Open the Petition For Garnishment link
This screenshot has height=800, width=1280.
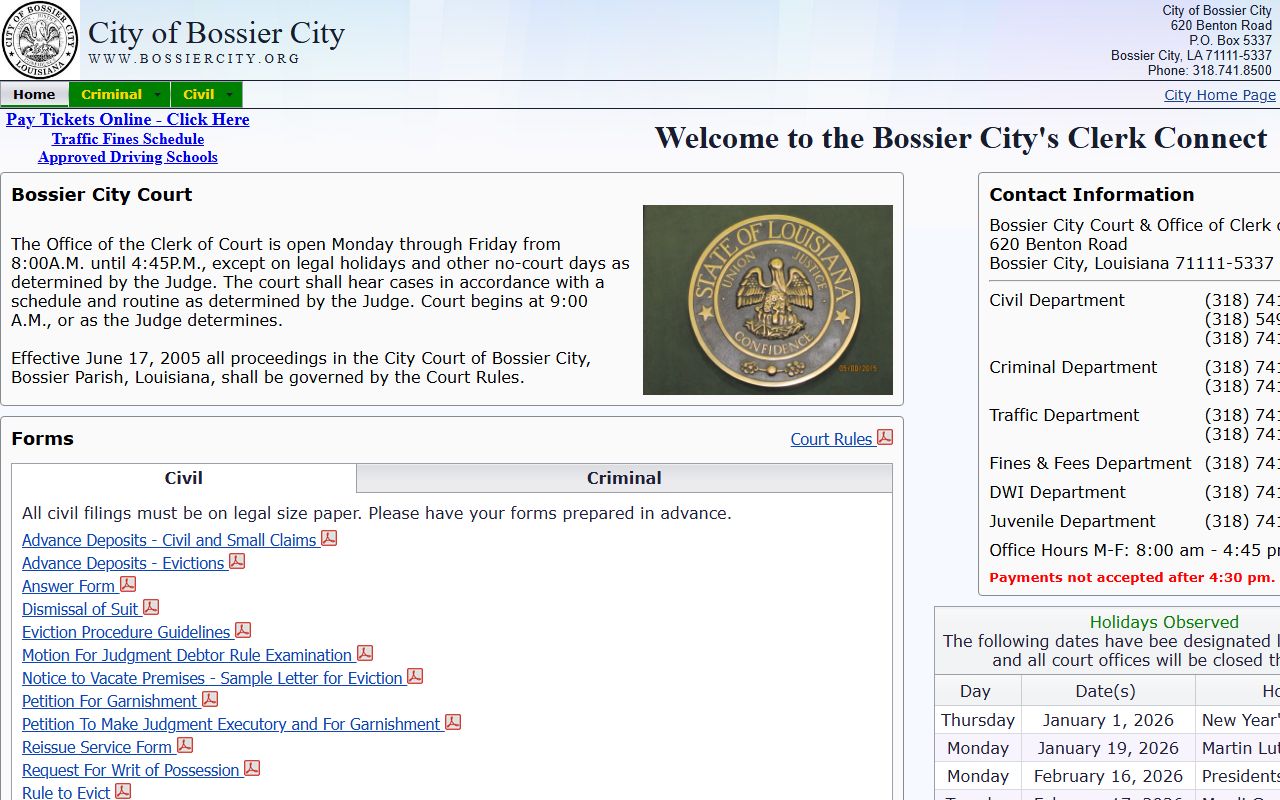pos(110,701)
